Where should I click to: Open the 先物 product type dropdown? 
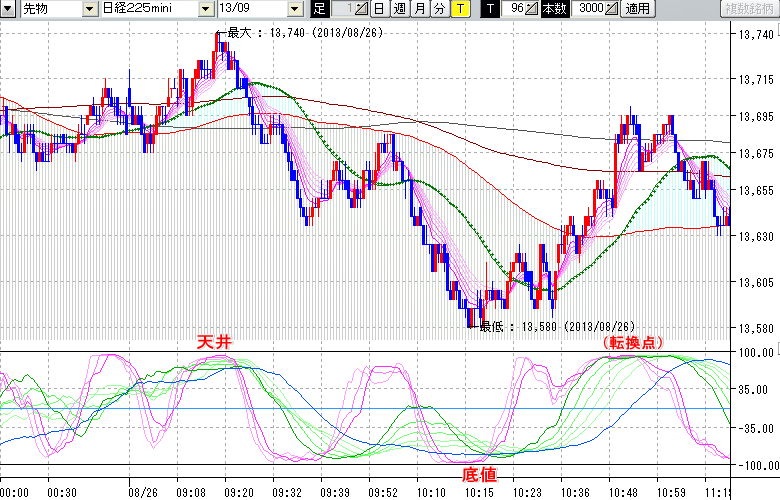pyautogui.click(x=90, y=9)
